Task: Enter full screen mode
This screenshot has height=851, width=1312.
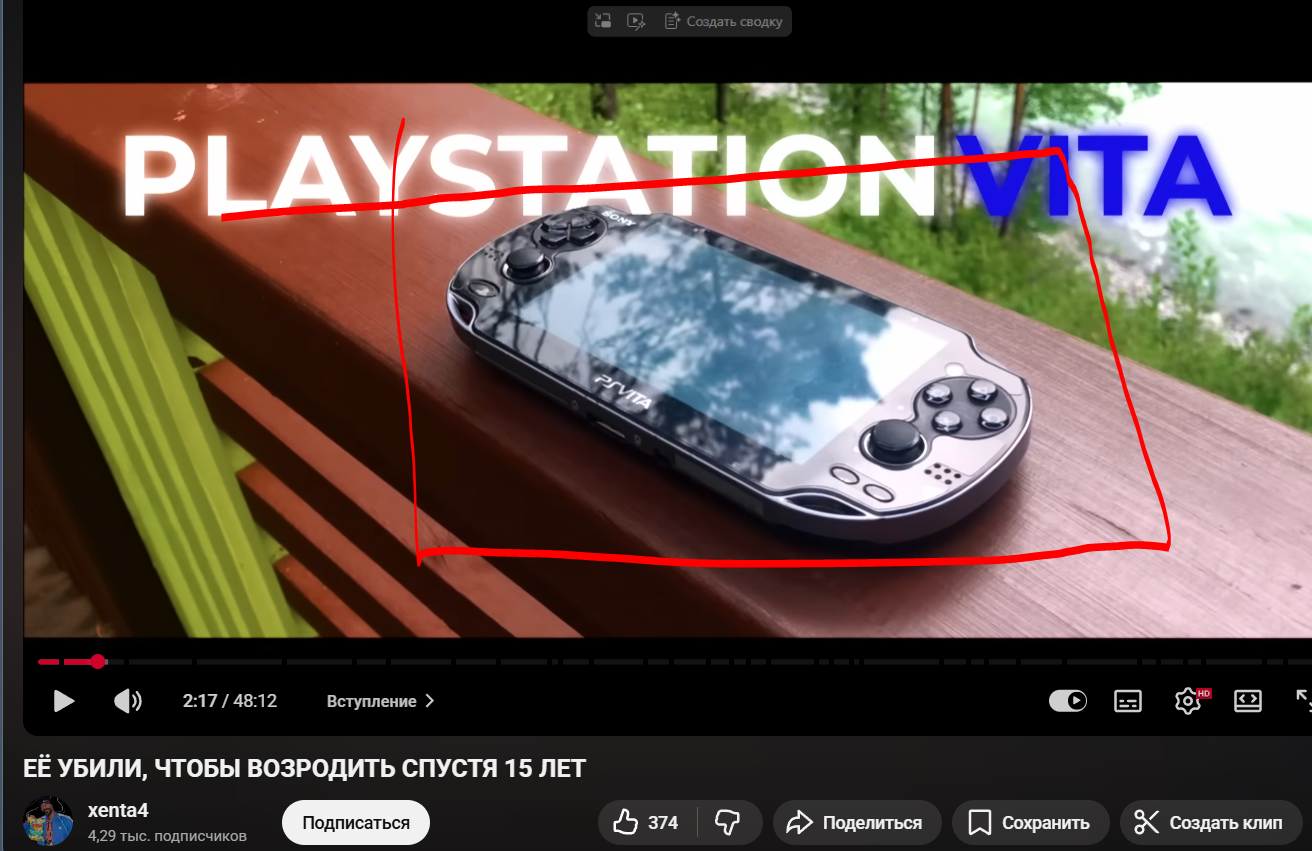Action: (1303, 701)
